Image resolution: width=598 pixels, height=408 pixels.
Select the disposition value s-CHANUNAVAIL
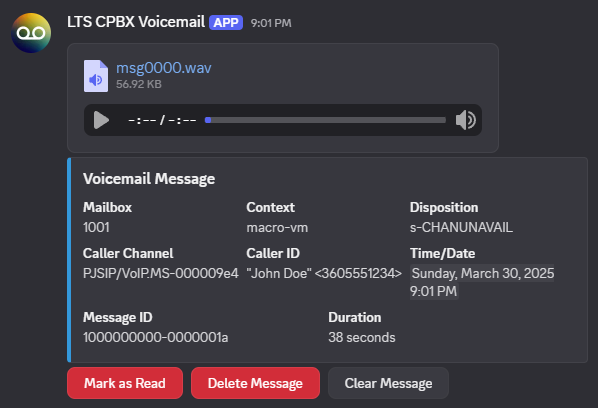coord(461,228)
